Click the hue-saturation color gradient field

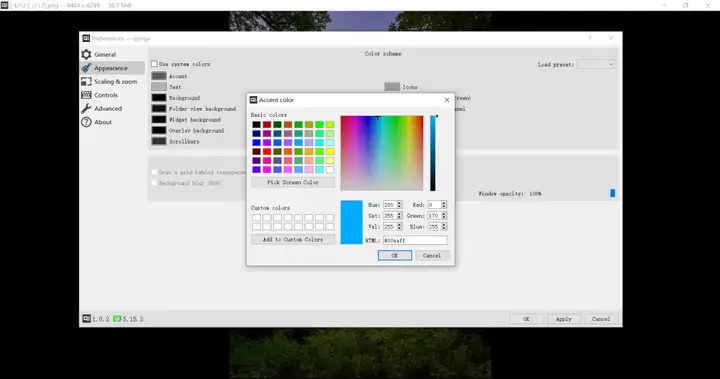coord(382,153)
